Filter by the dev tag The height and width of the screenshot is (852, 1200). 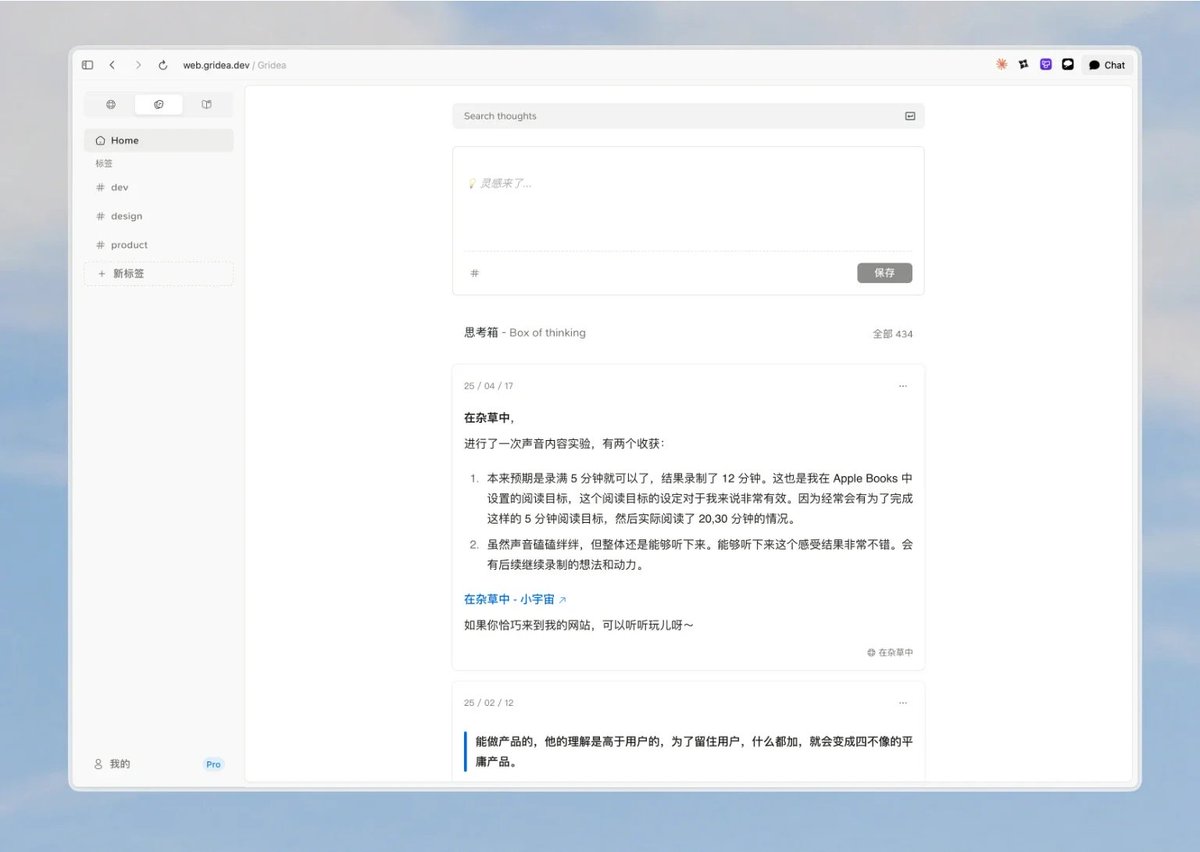pos(159,187)
